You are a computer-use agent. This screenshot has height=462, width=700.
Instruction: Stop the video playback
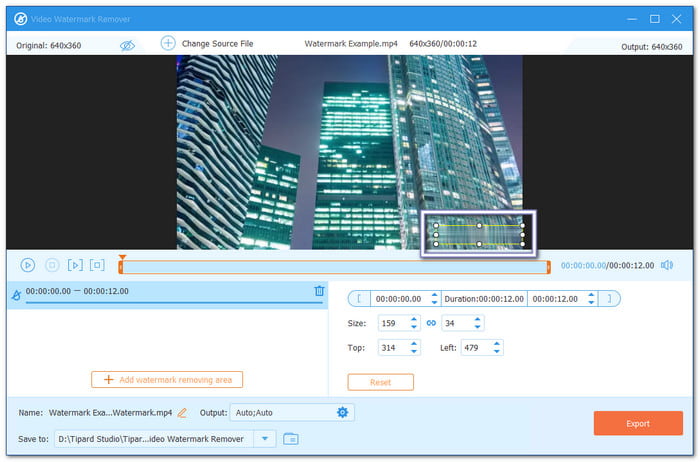[x=52, y=265]
